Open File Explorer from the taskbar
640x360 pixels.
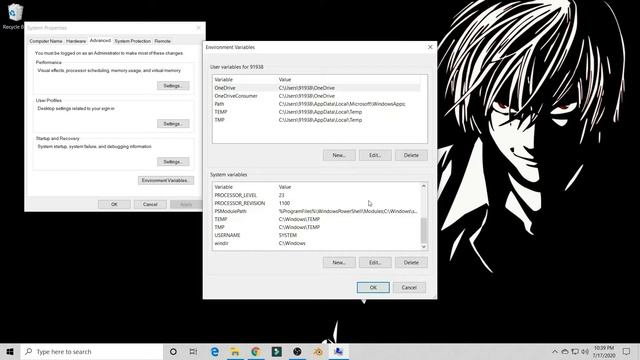[235, 351]
